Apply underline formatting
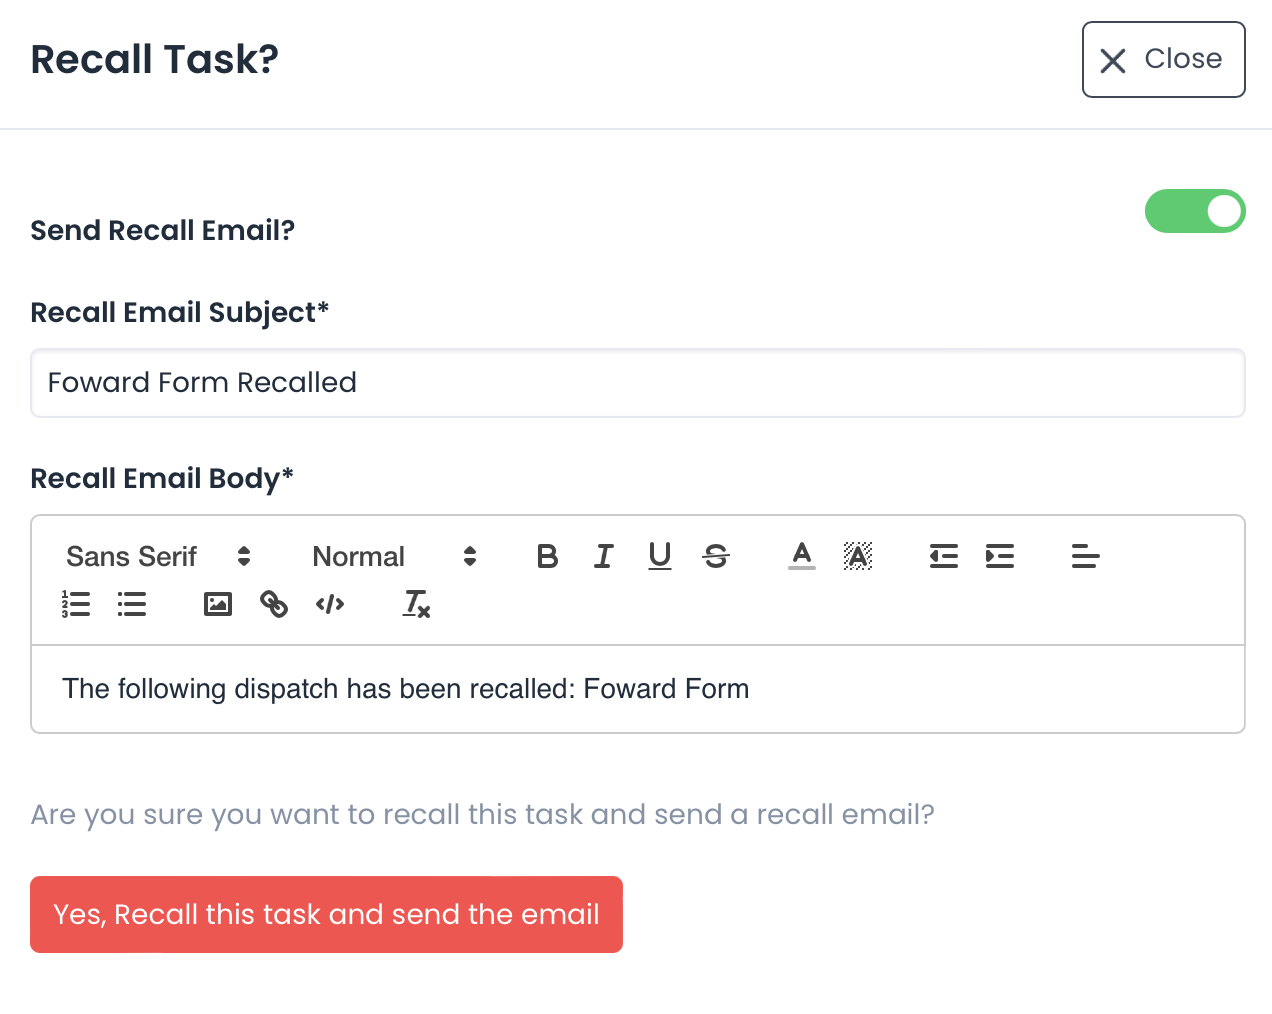 click(x=659, y=556)
